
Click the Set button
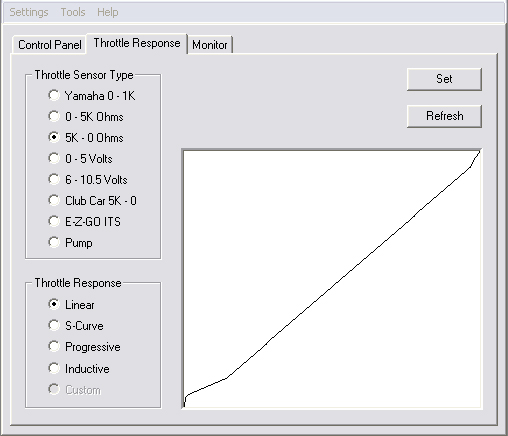point(444,79)
